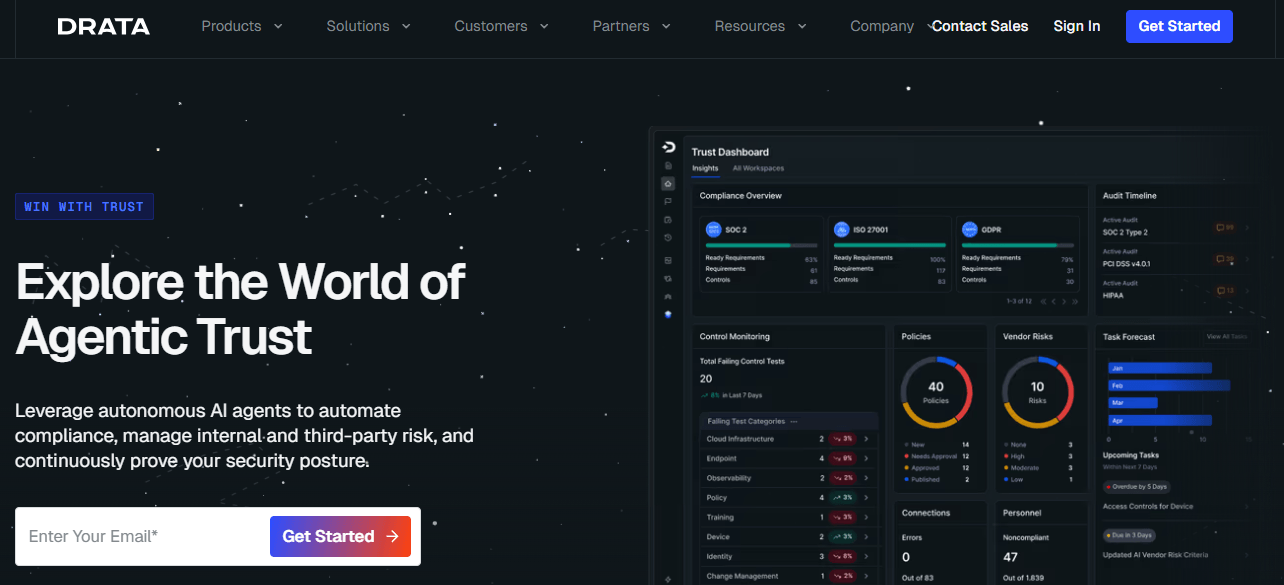1284x585 pixels.
Task: Jump to first page of compliance frameworks
Action: click(1043, 301)
